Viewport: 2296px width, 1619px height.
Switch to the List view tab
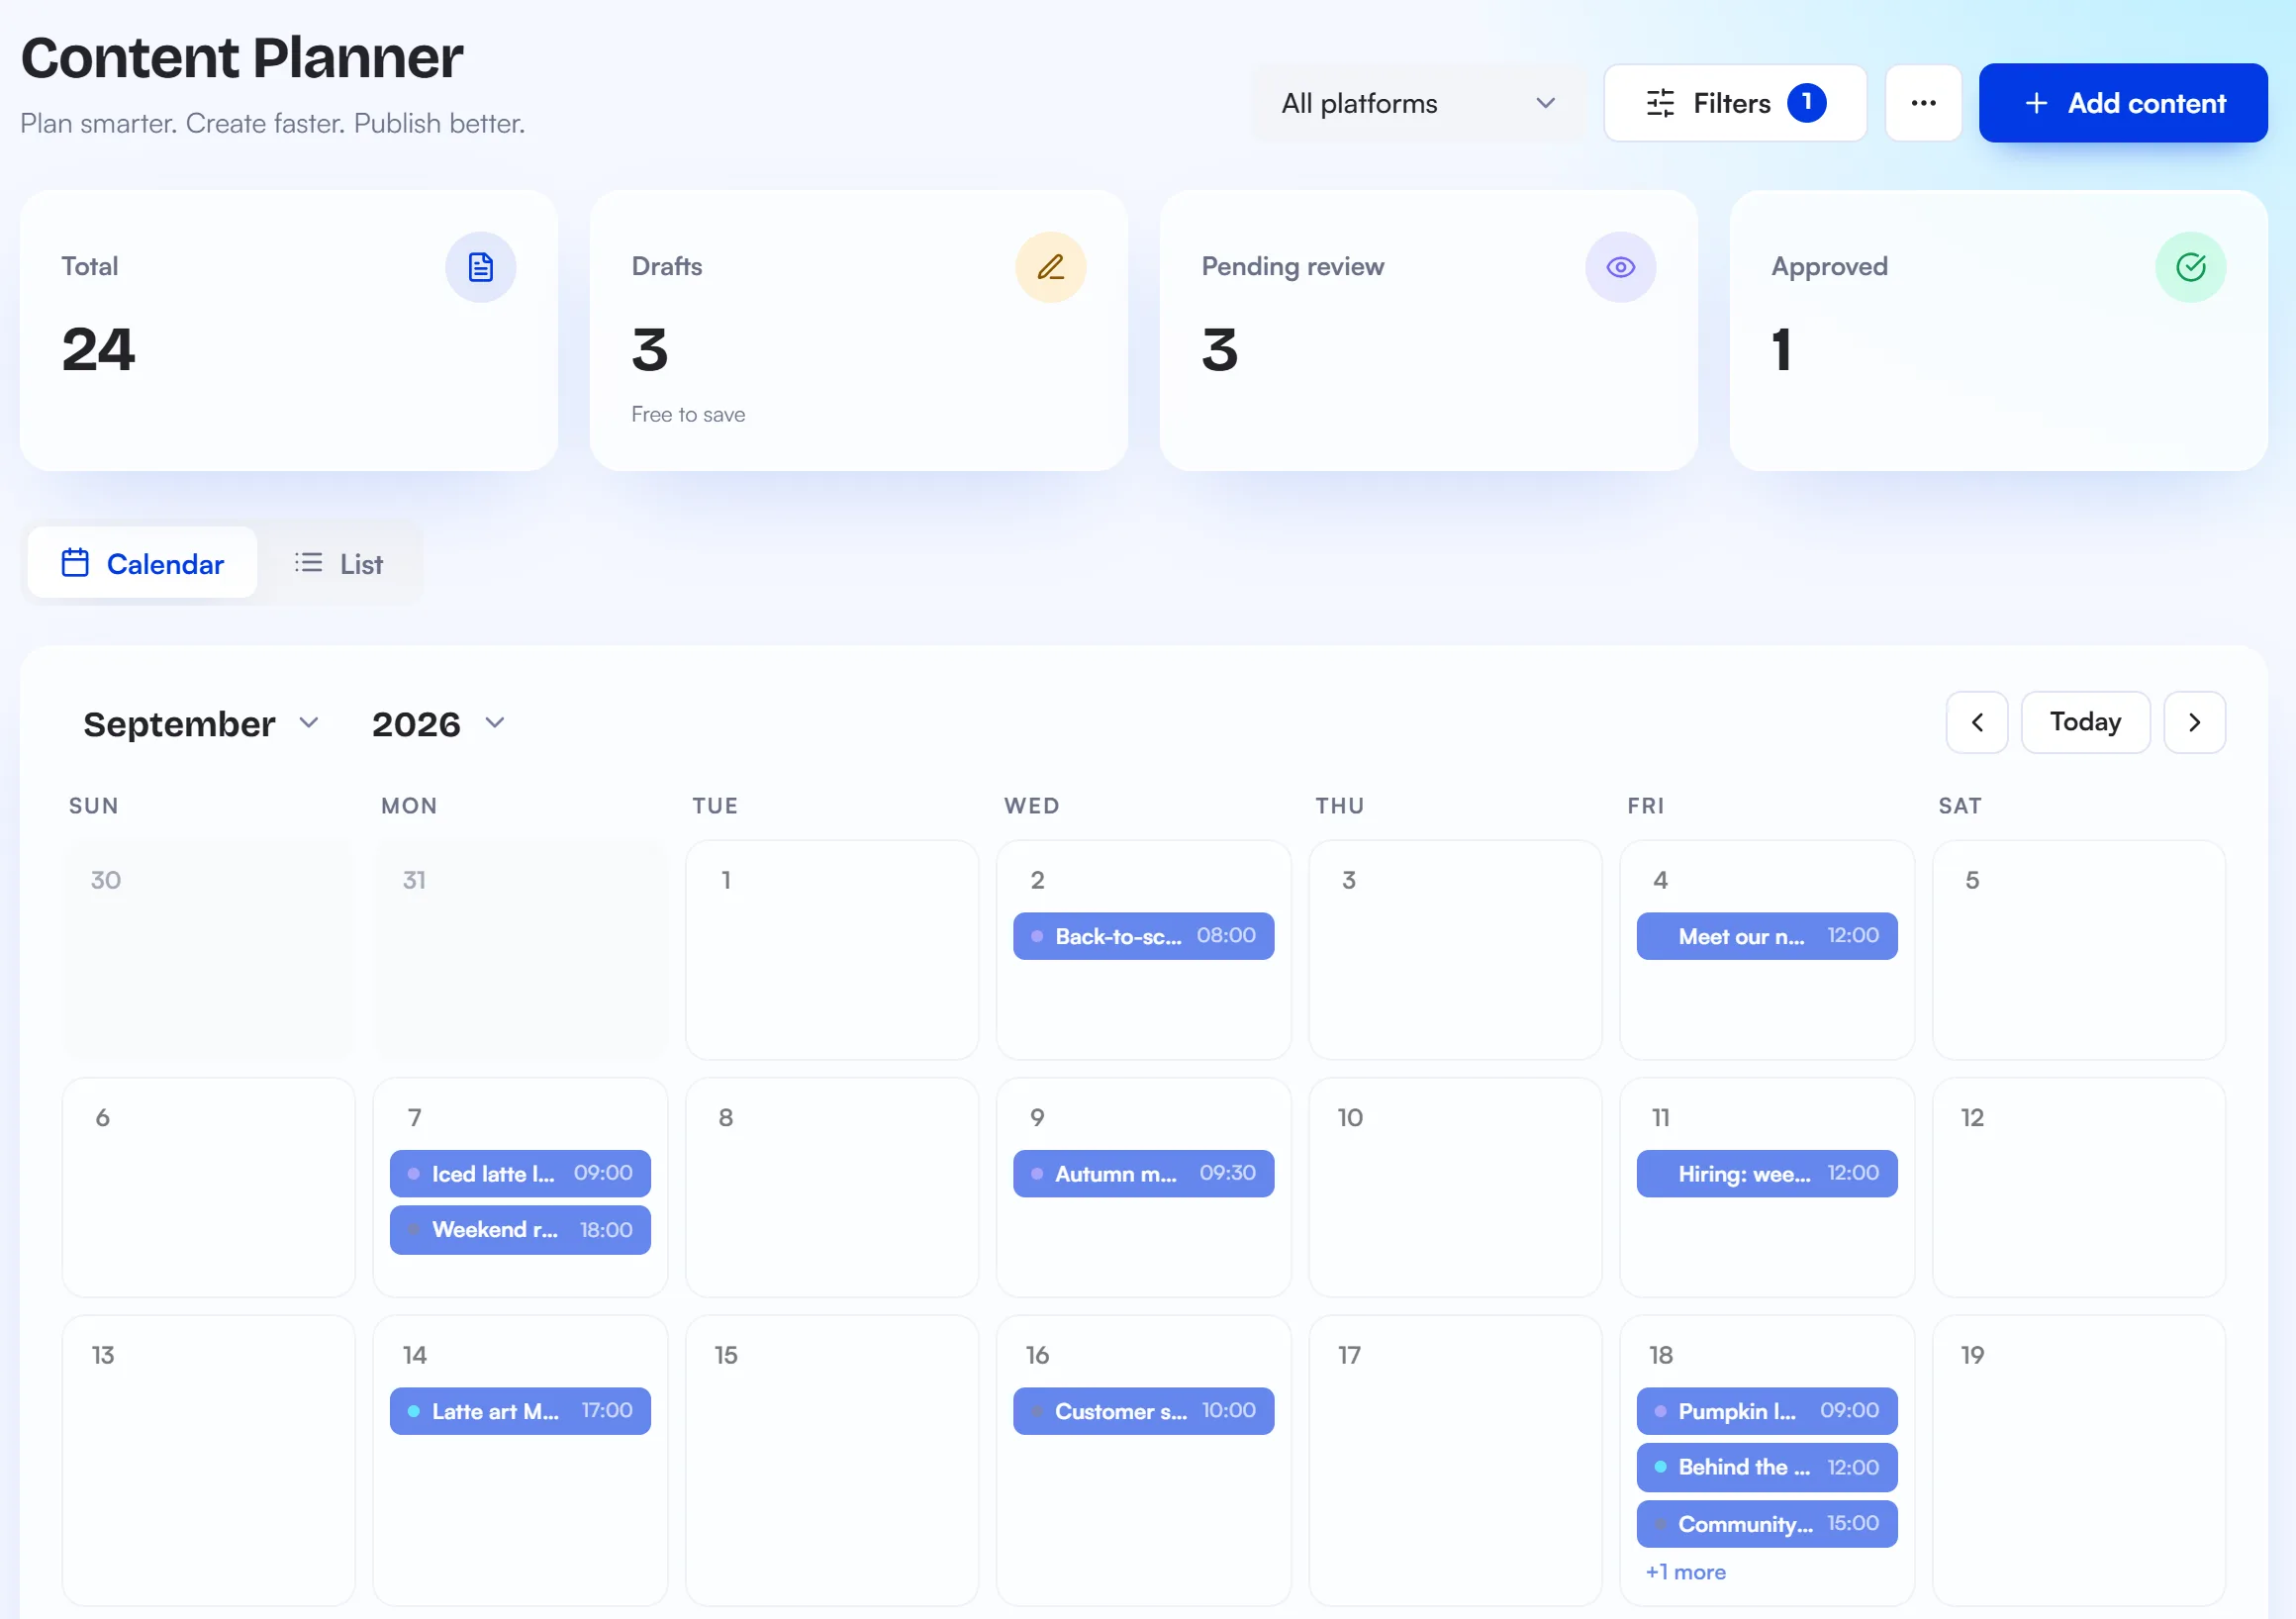pos(338,563)
